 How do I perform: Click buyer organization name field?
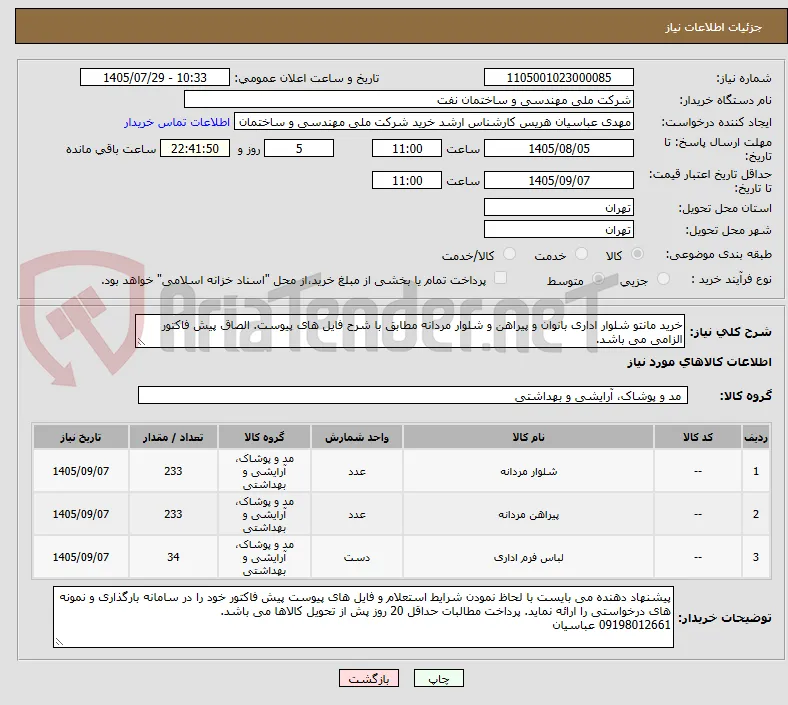[x=409, y=99]
